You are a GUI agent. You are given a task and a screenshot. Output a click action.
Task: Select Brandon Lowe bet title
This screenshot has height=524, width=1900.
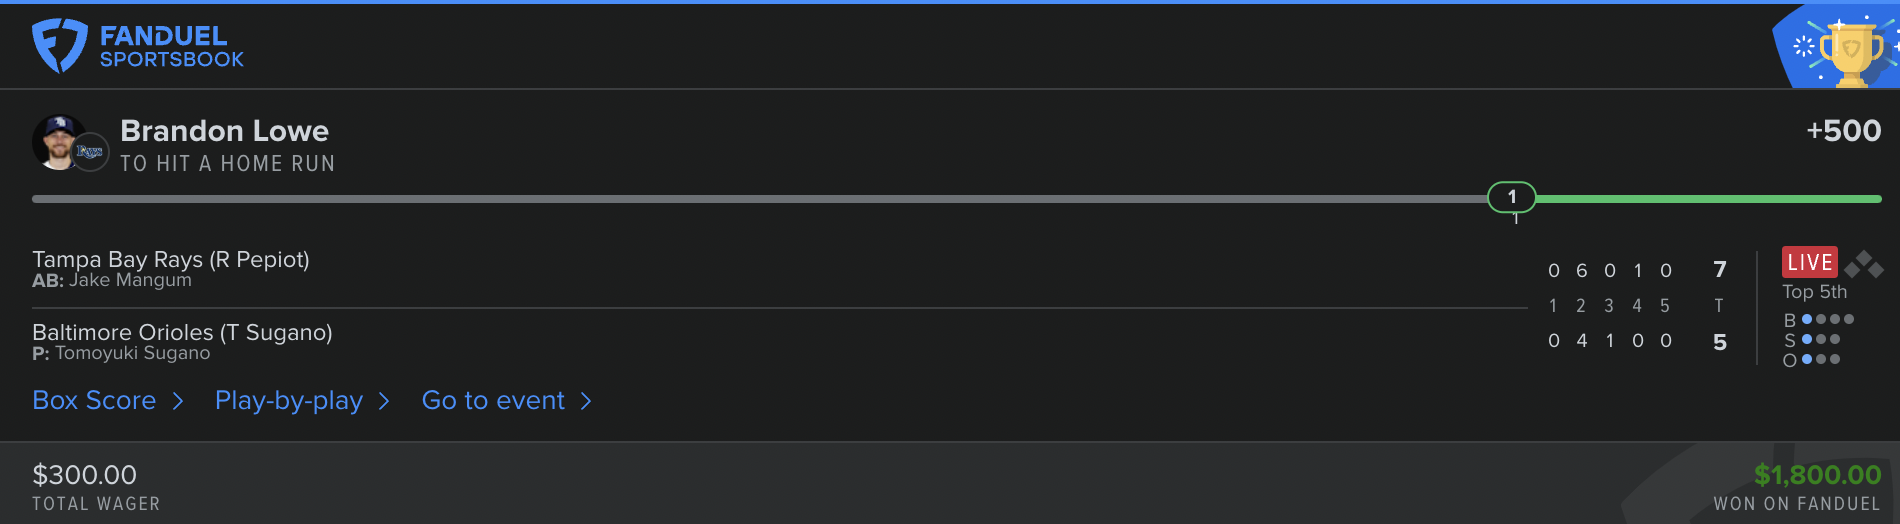[225, 131]
